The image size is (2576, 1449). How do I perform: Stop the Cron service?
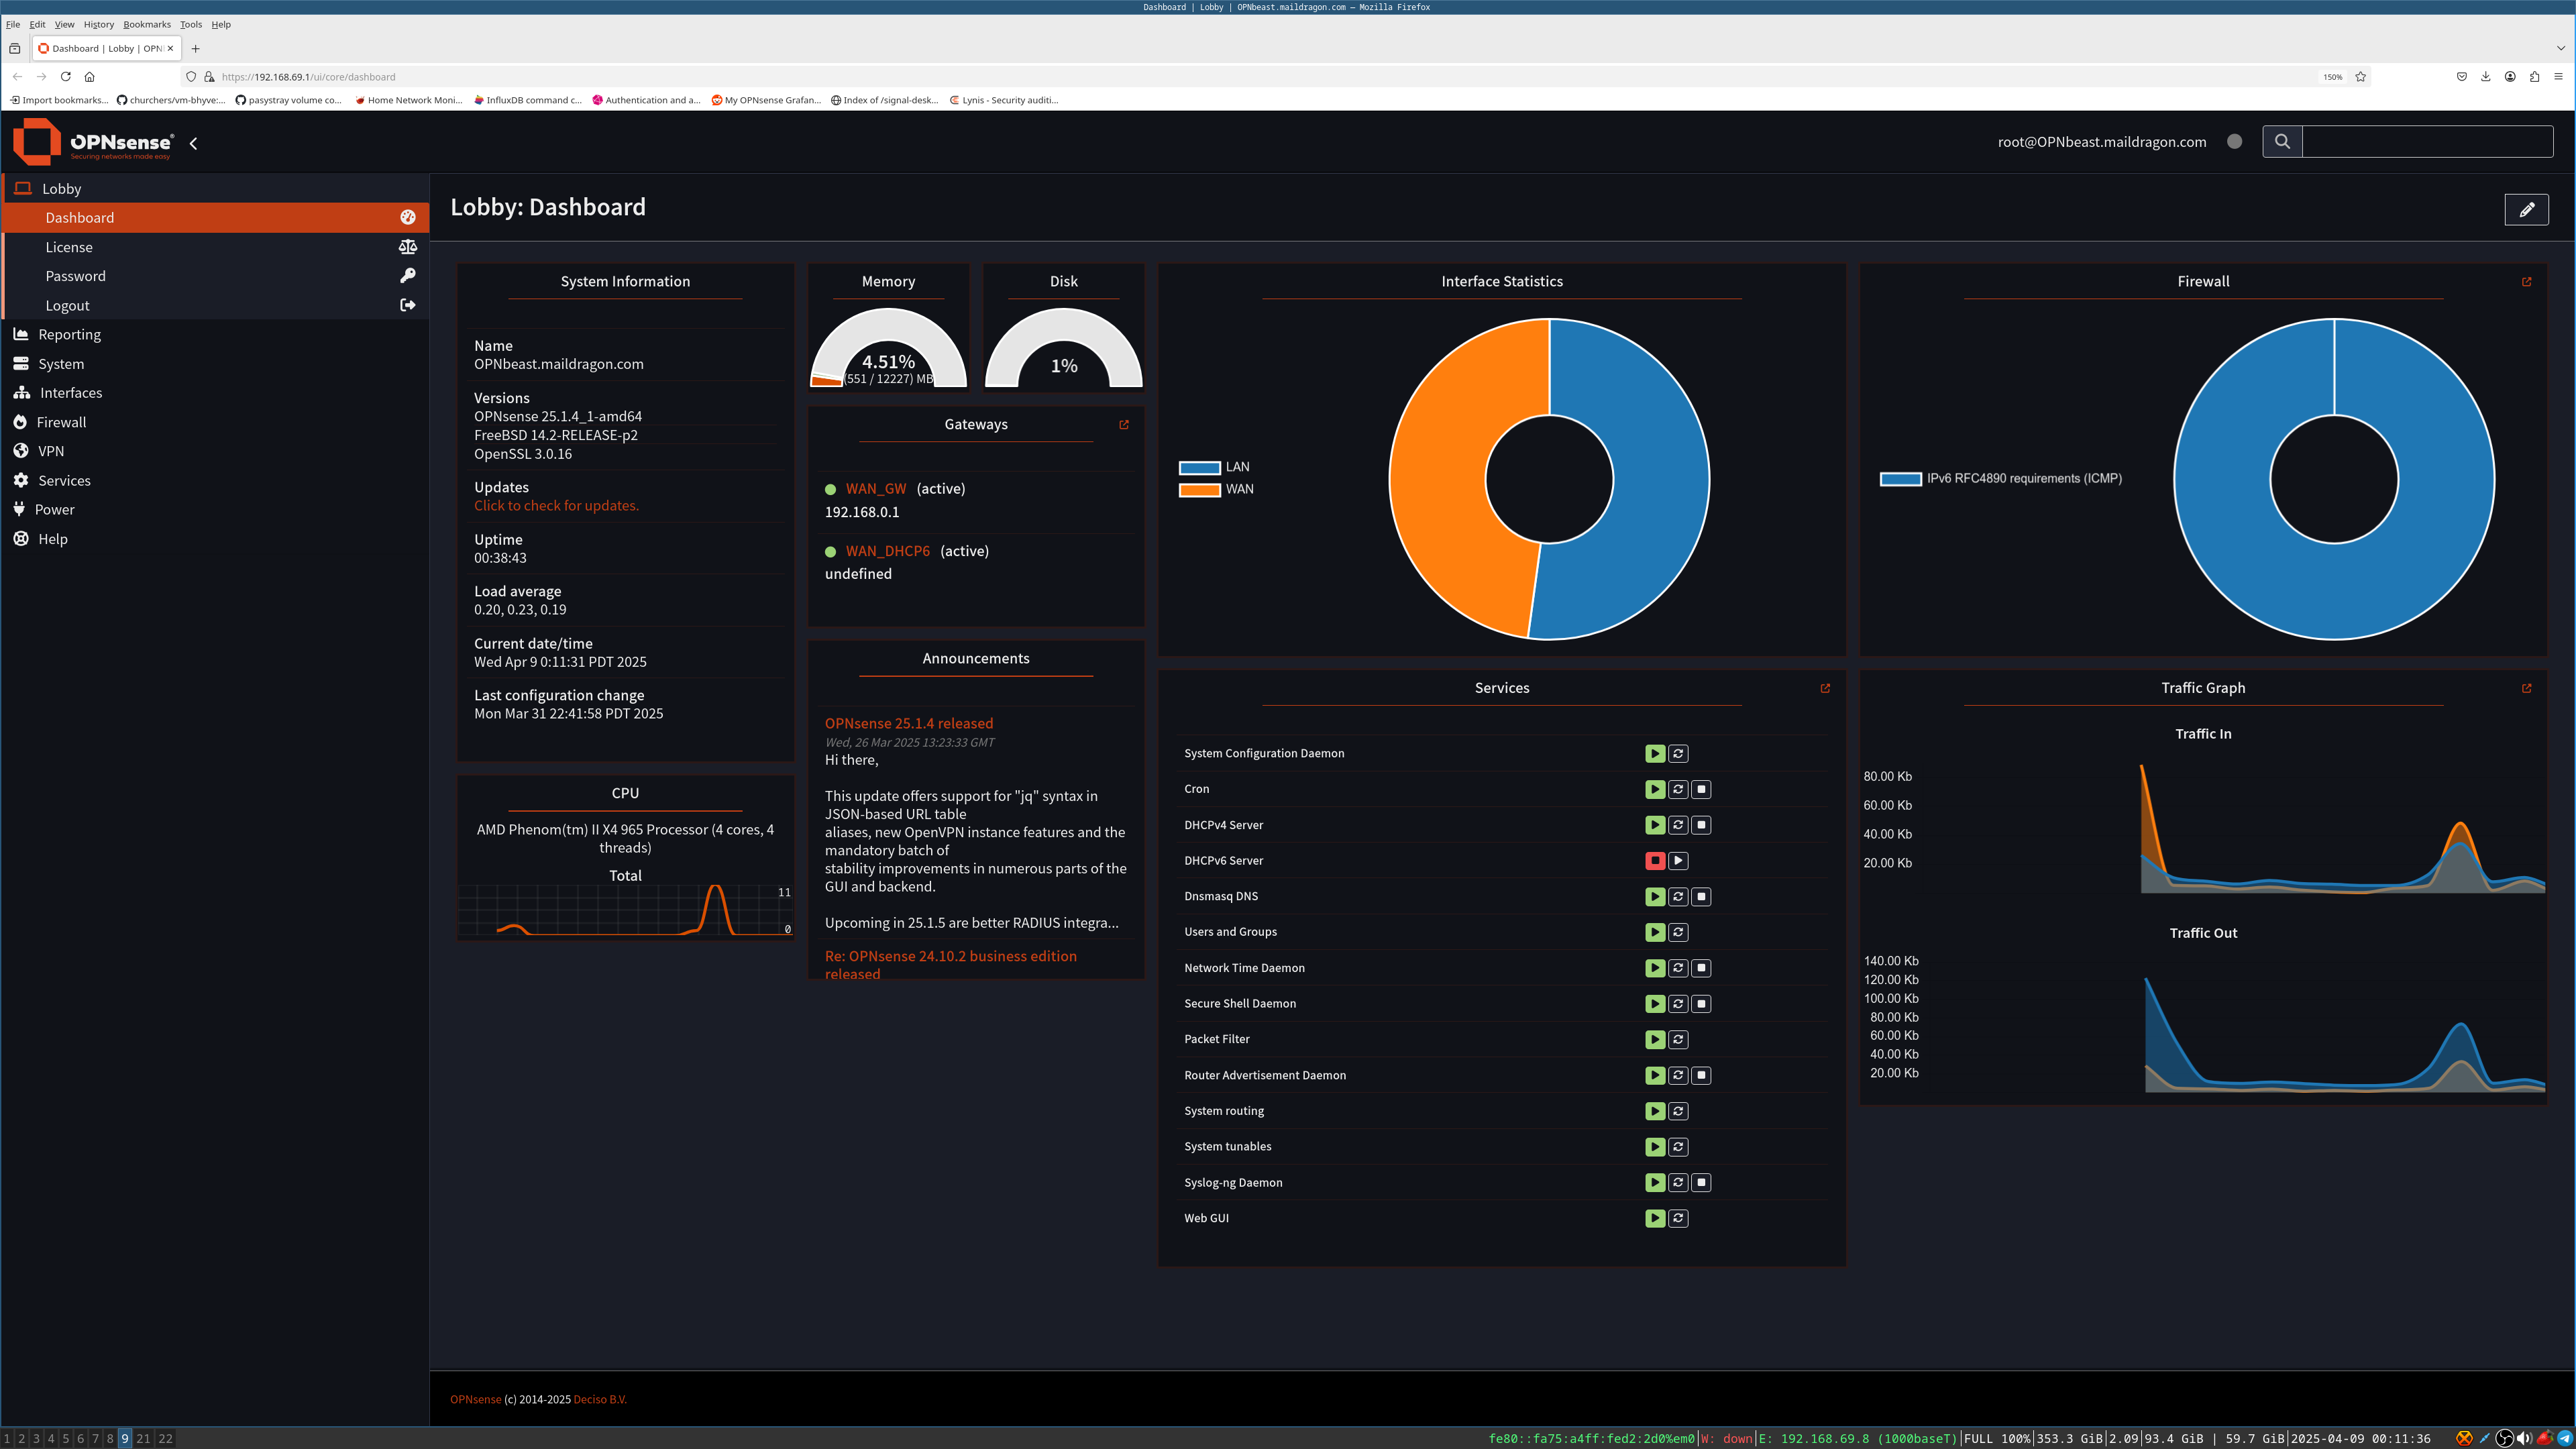[1701, 789]
